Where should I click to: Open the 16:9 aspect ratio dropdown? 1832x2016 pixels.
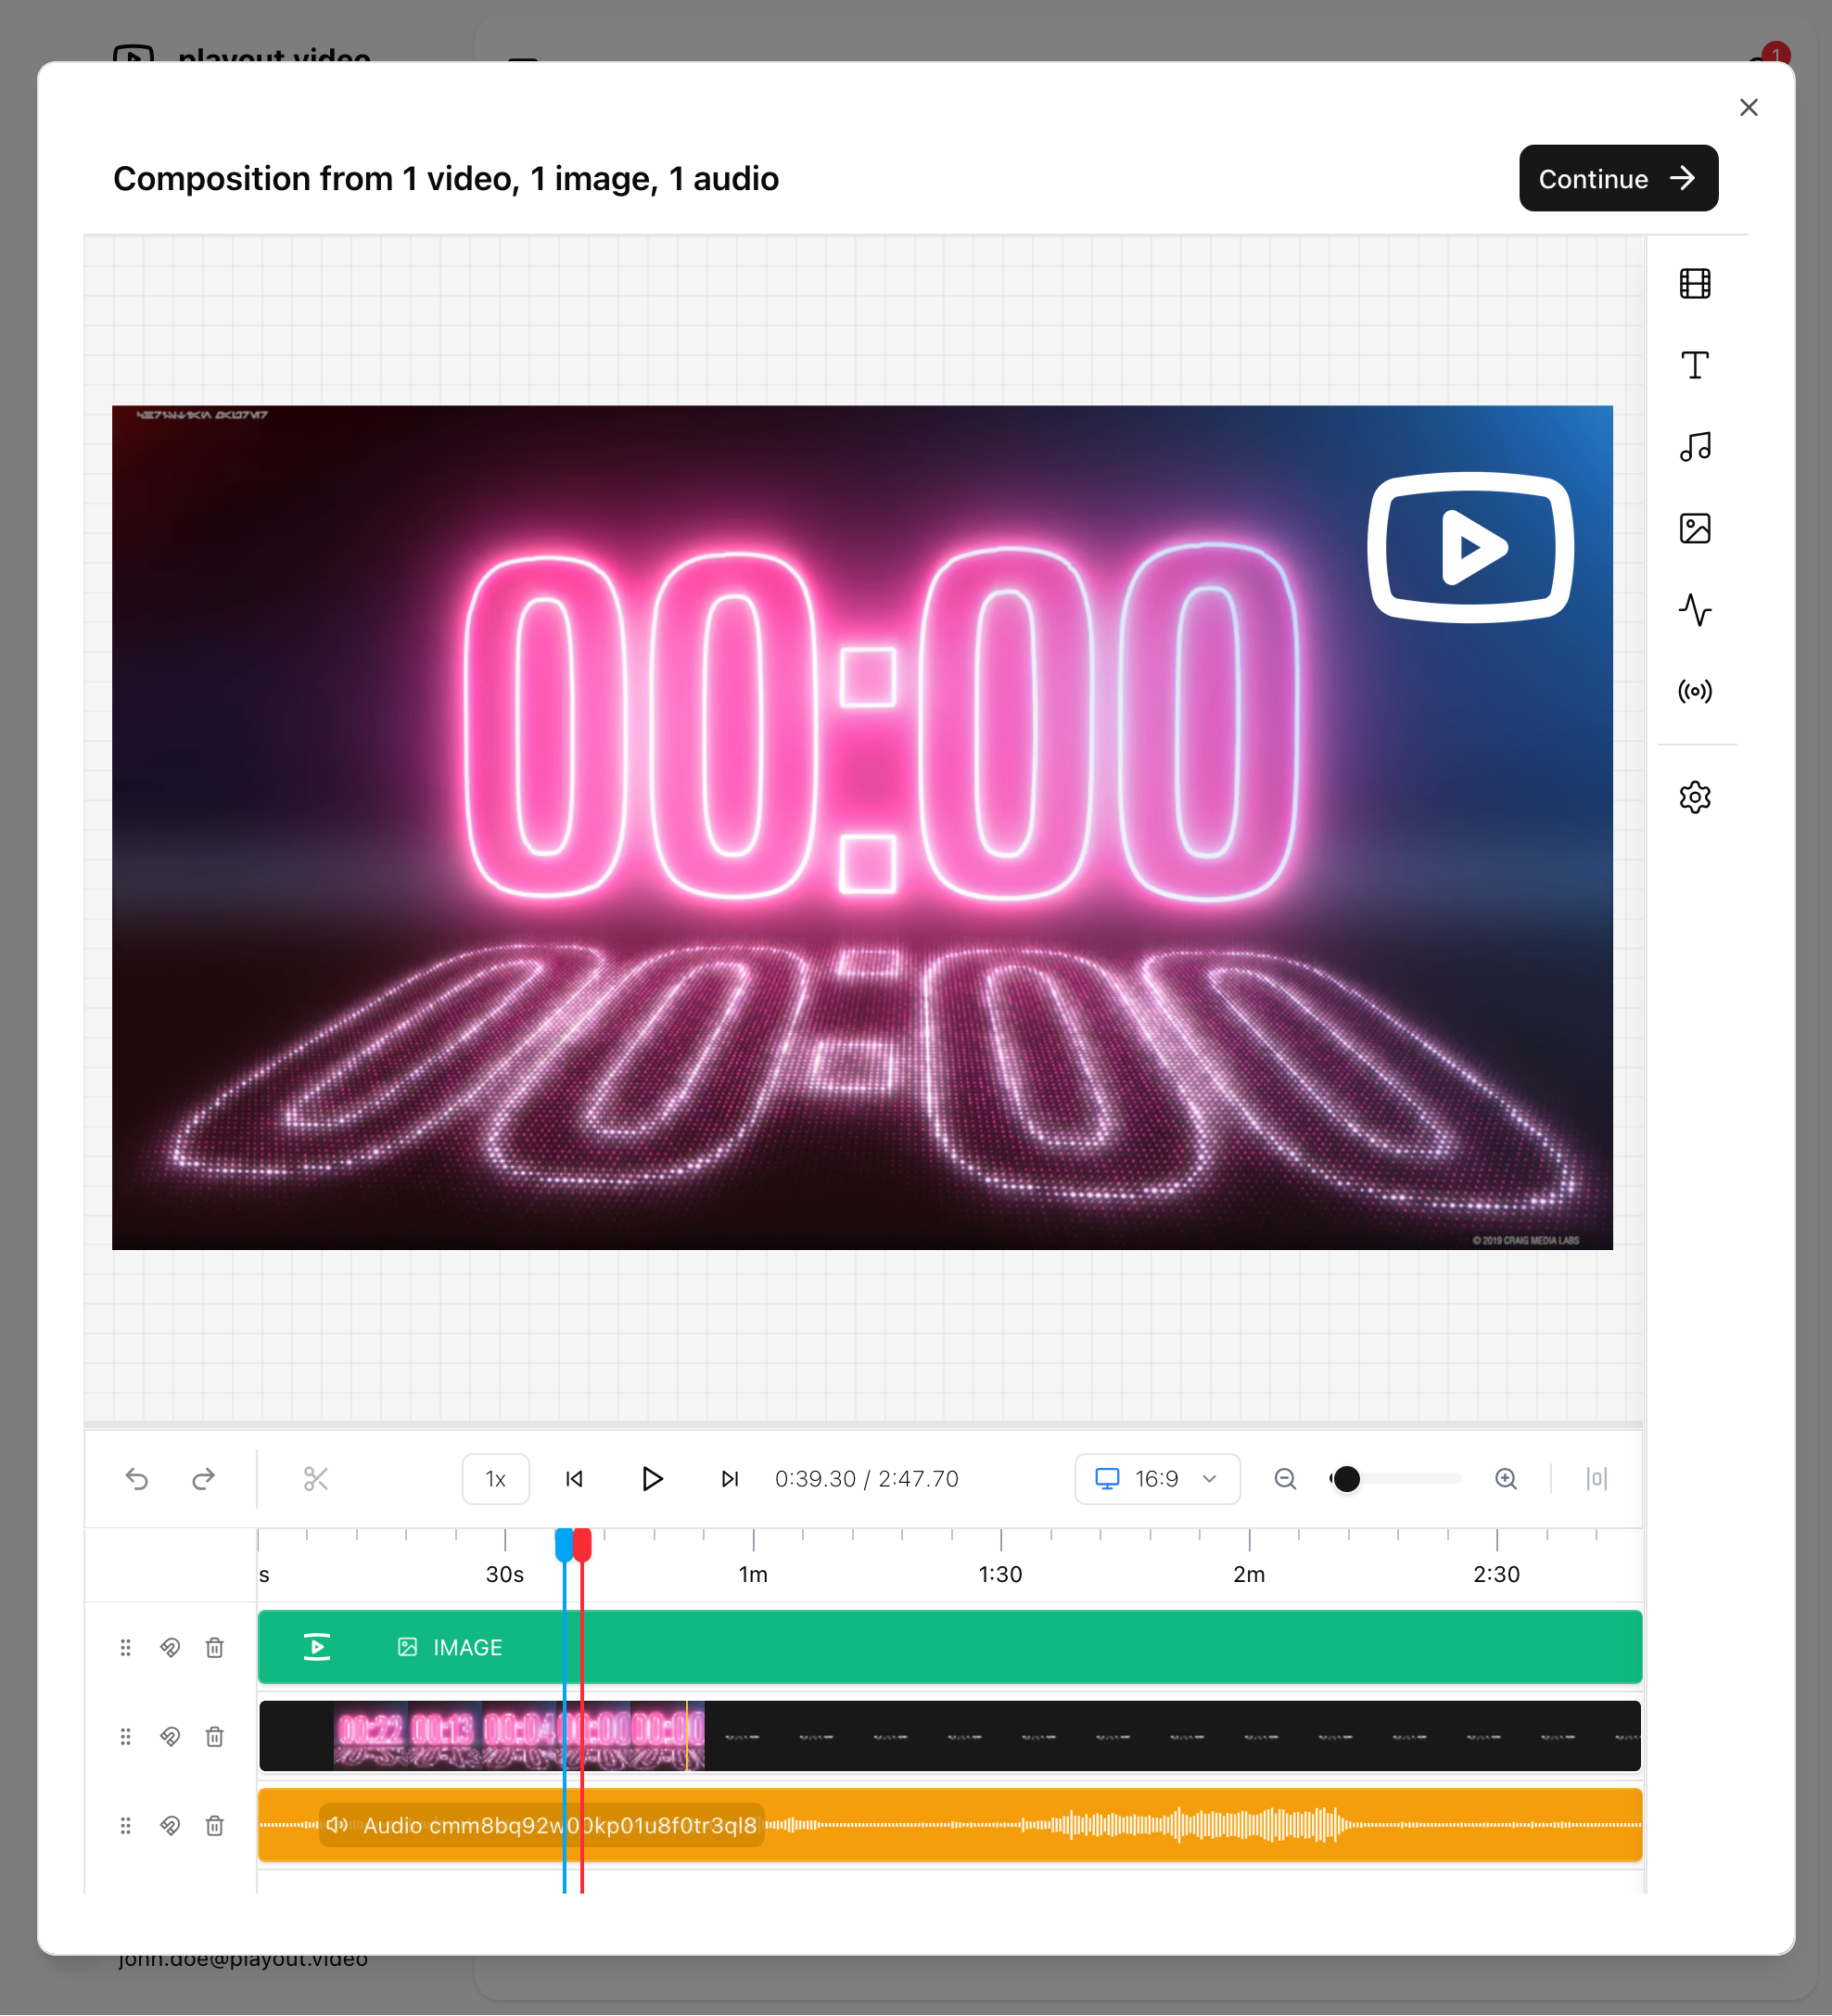tap(1156, 1479)
